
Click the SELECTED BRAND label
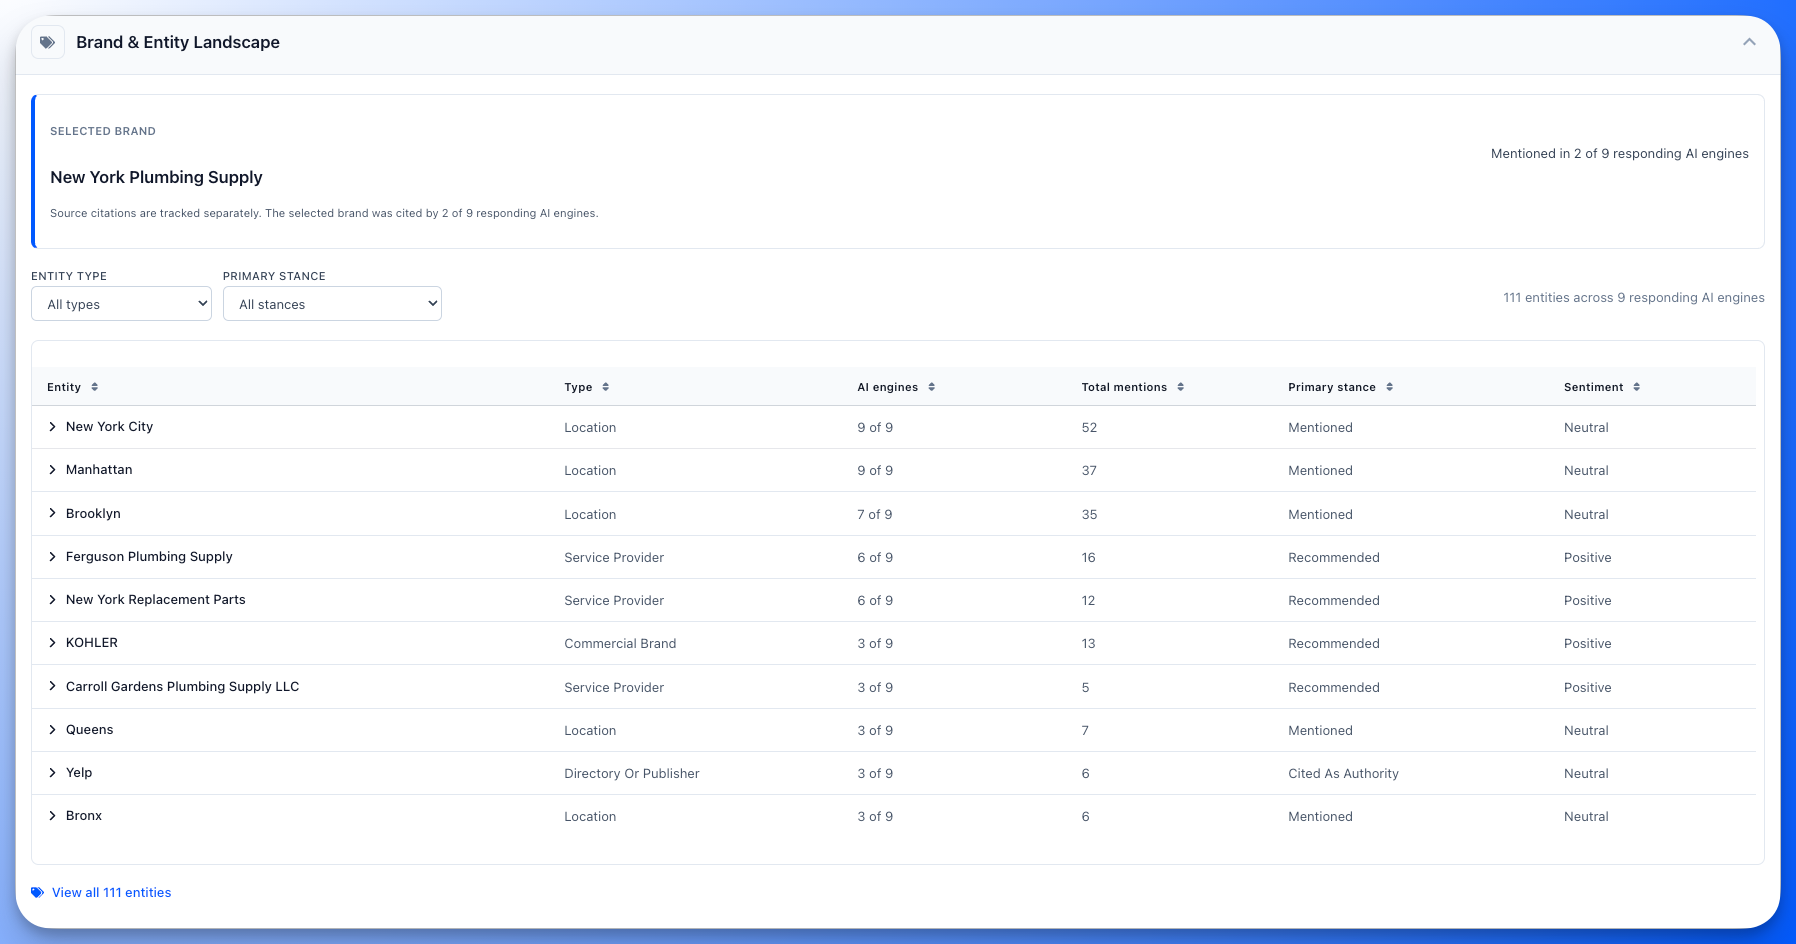click(103, 131)
